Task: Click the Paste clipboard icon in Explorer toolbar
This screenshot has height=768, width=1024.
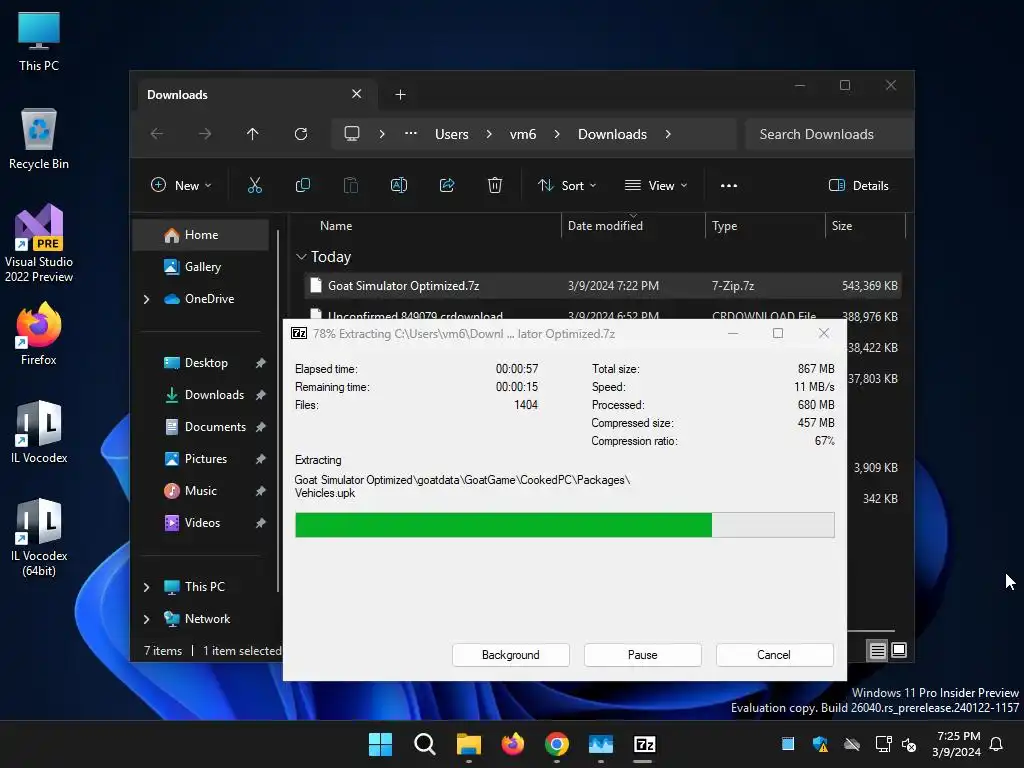Action: [x=351, y=185]
